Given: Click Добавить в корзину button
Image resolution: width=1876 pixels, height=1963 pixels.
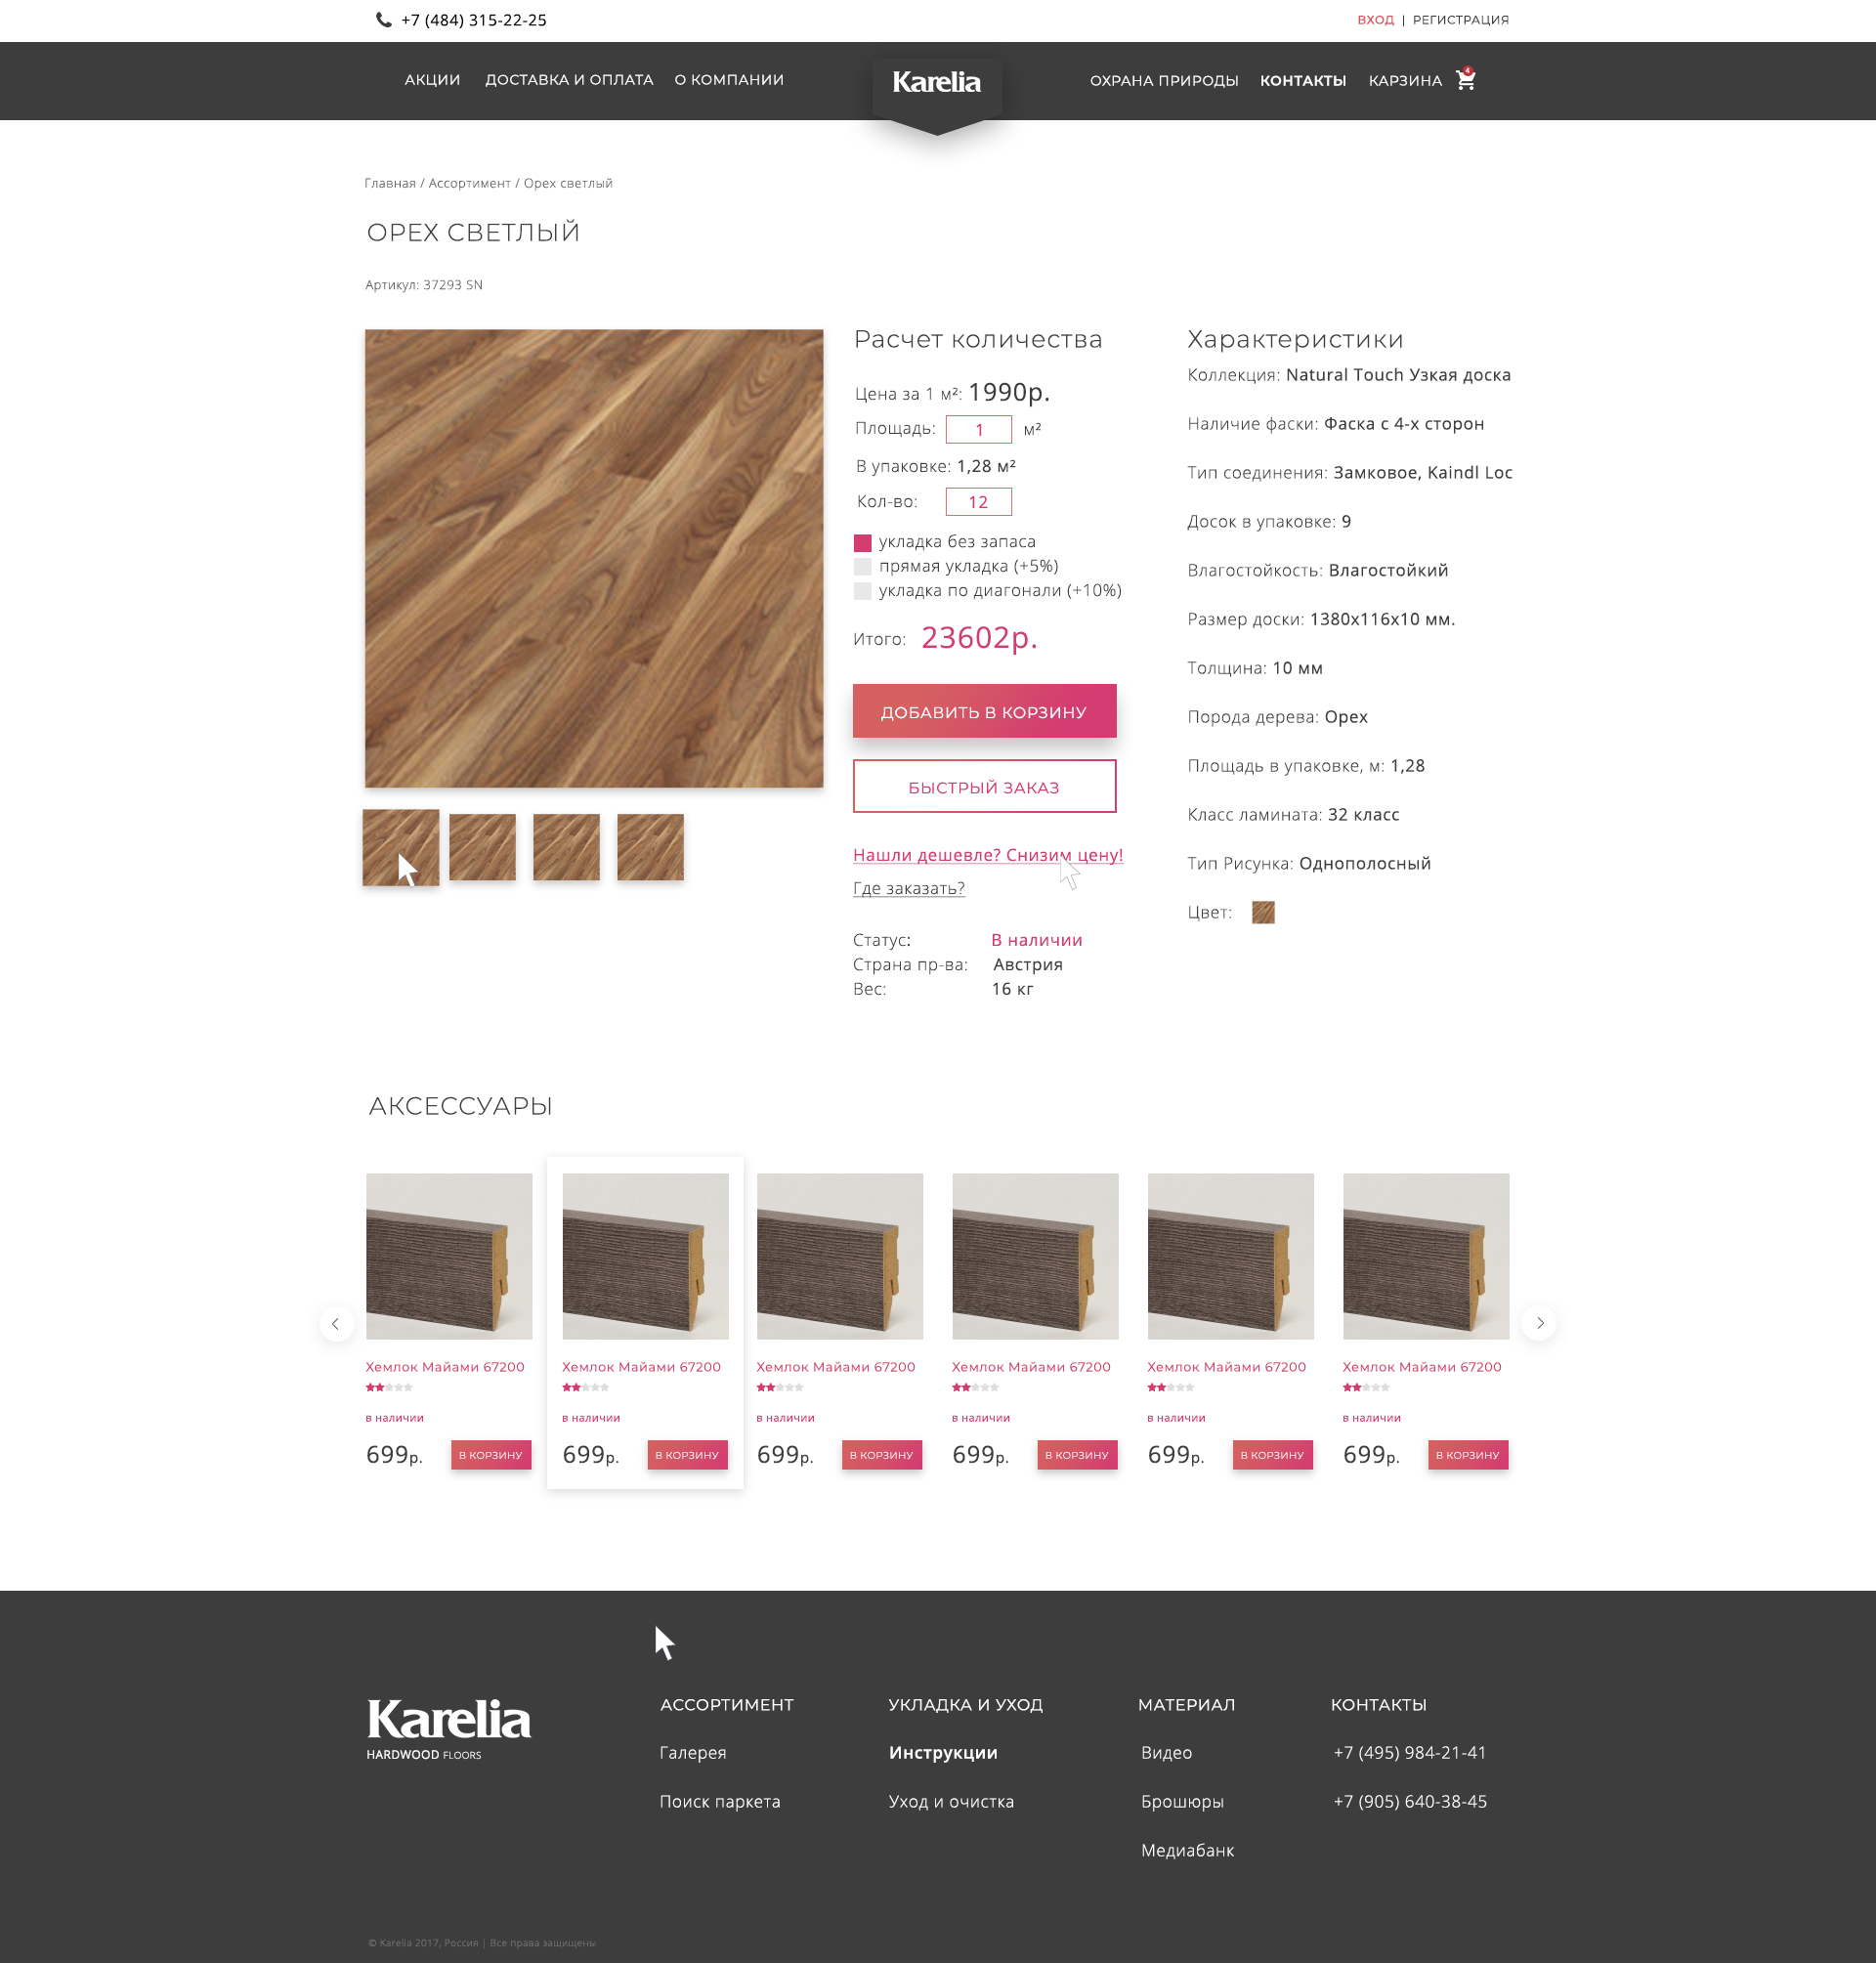Looking at the screenshot, I should pos(984,711).
